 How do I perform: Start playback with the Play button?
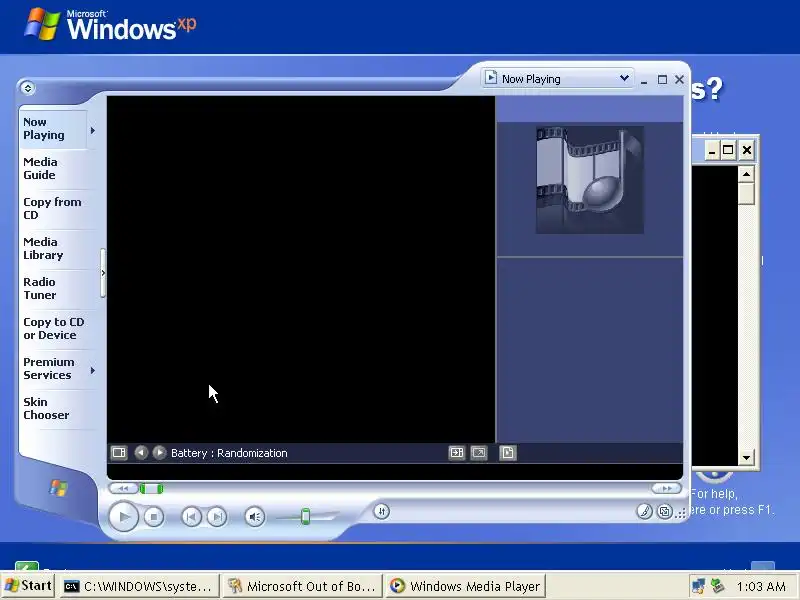tap(123, 516)
